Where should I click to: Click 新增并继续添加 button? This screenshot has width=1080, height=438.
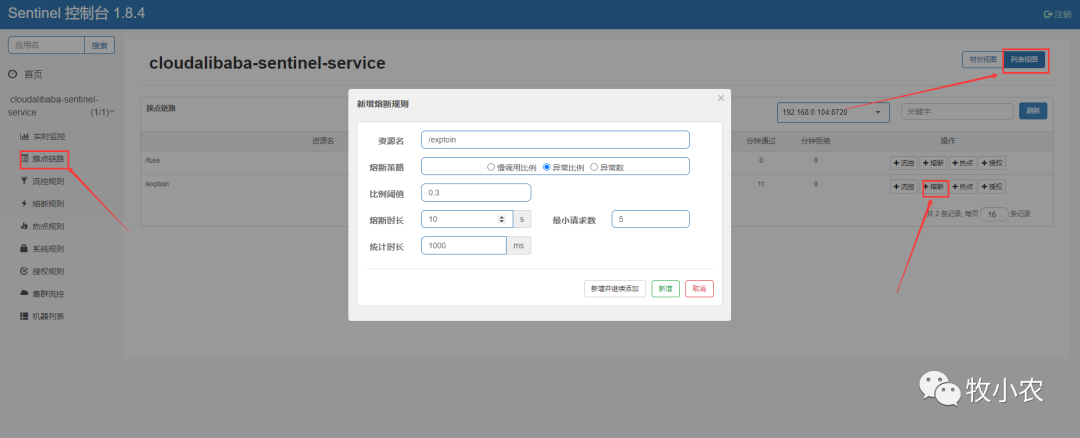pyautogui.click(x=614, y=289)
